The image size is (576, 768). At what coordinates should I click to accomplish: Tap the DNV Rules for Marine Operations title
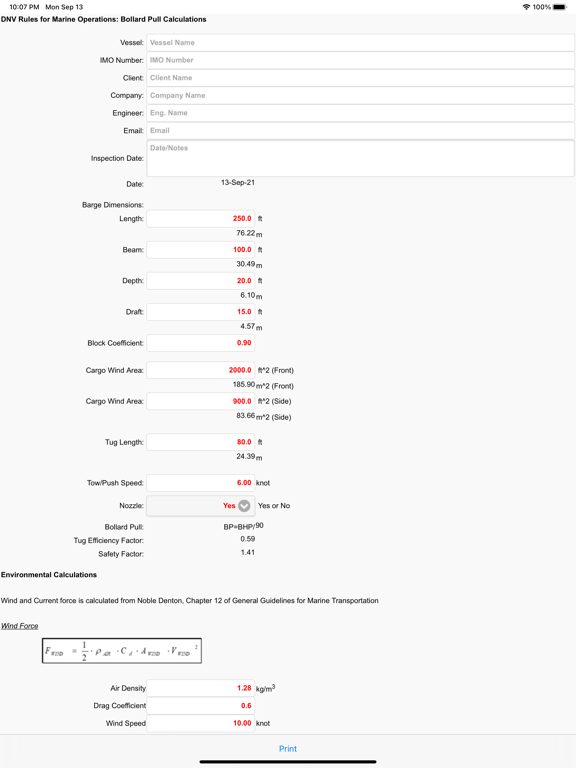pyautogui.click(x=103, y=20)
